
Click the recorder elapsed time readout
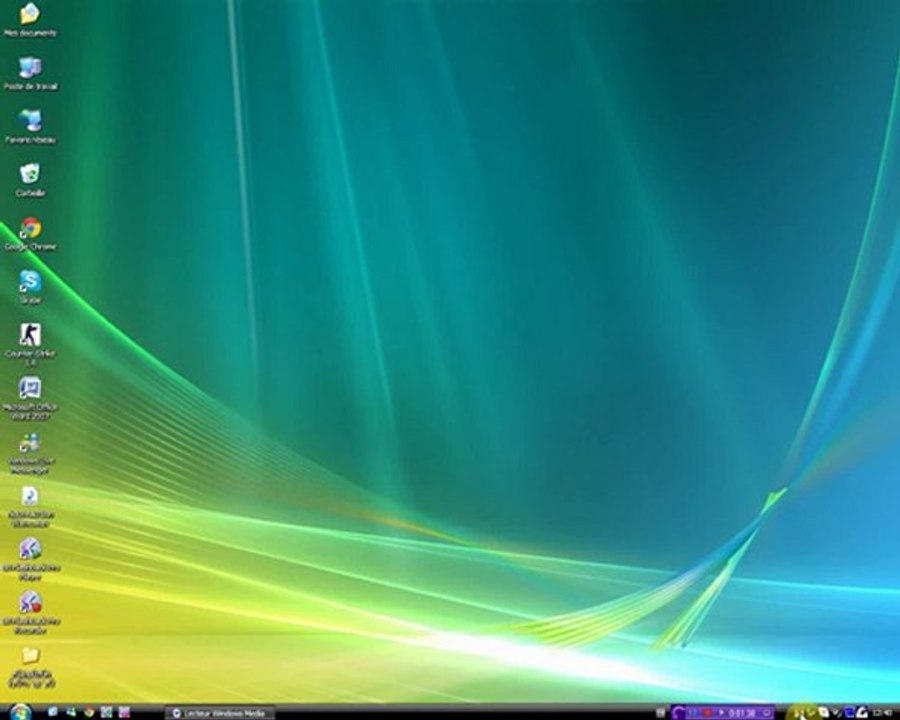[x=742, y=713]
